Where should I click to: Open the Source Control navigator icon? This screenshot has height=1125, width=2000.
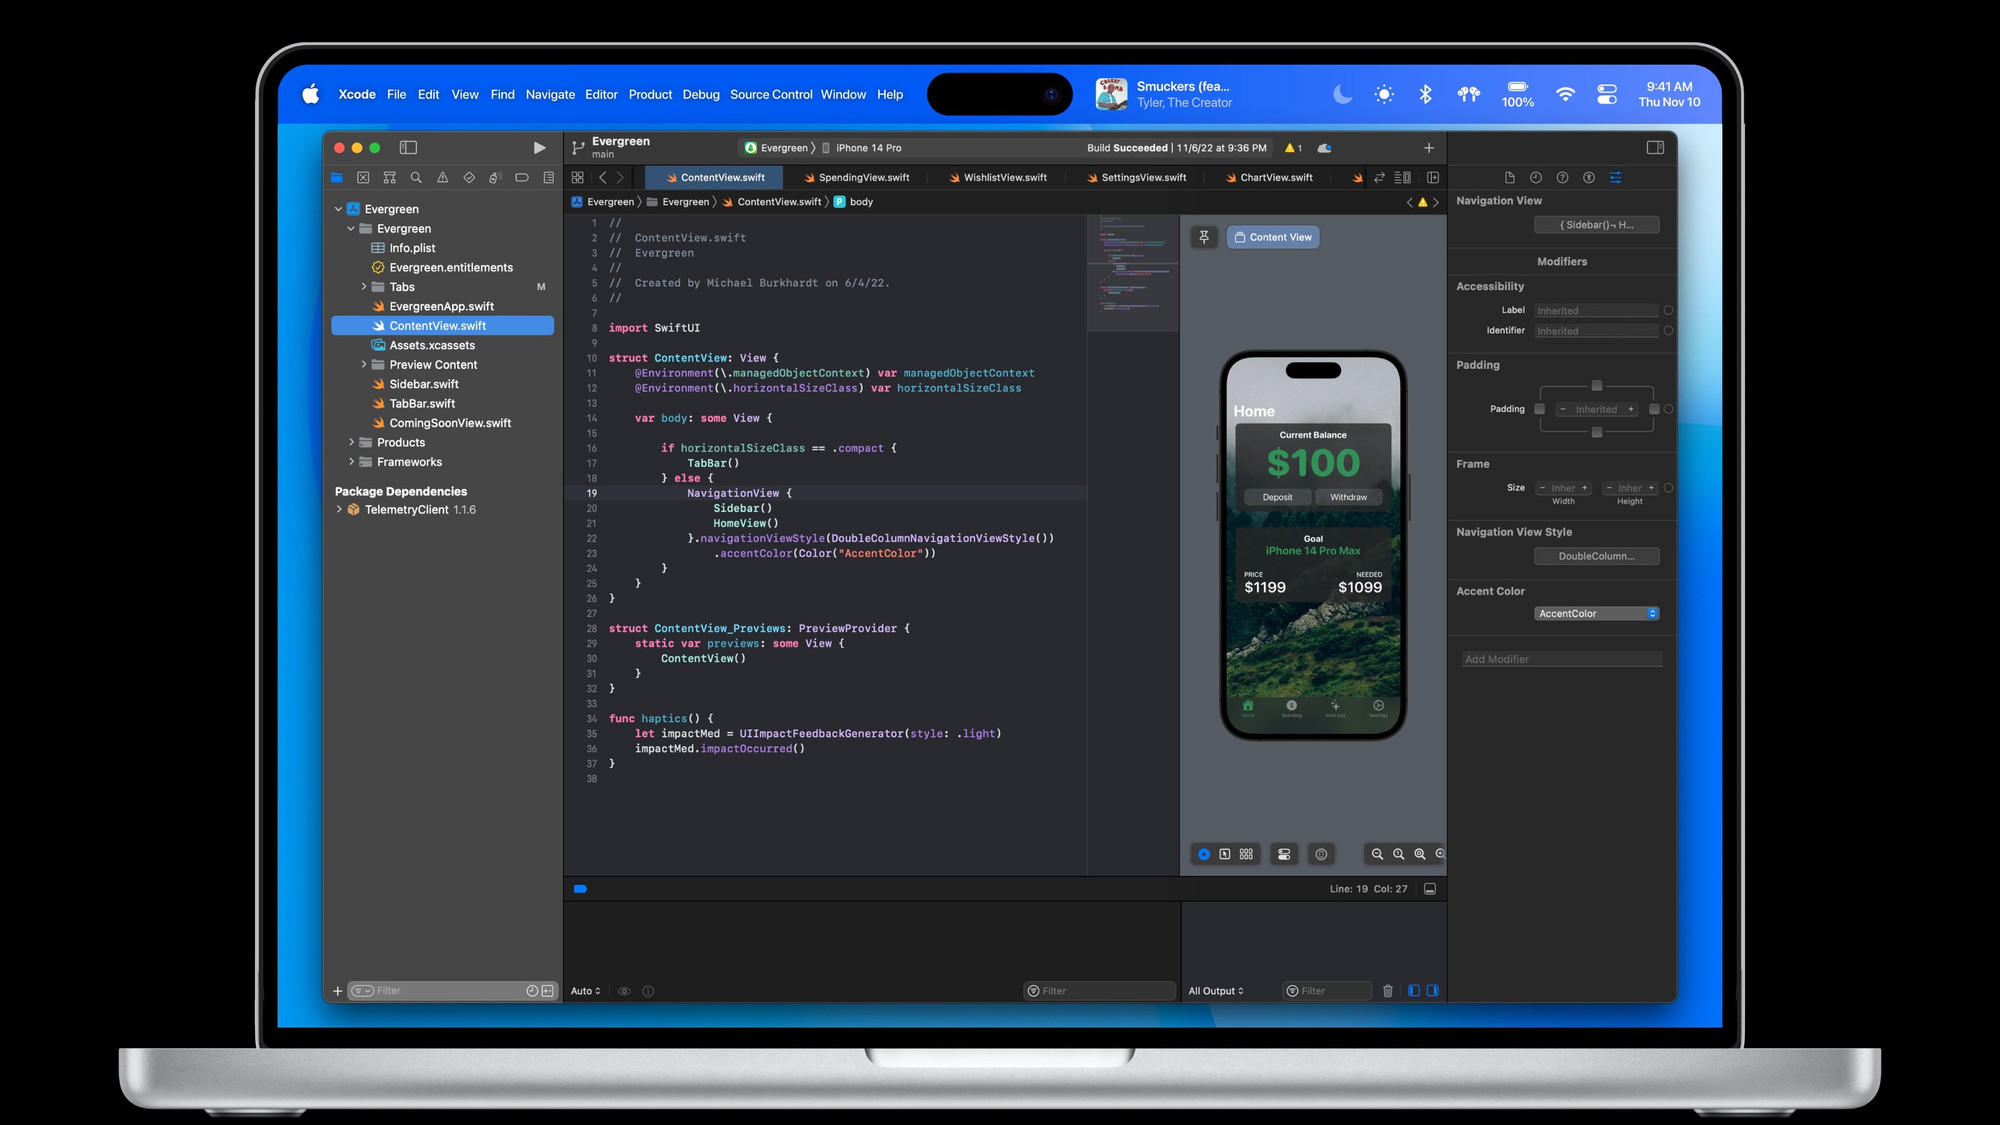coord(363,178)
